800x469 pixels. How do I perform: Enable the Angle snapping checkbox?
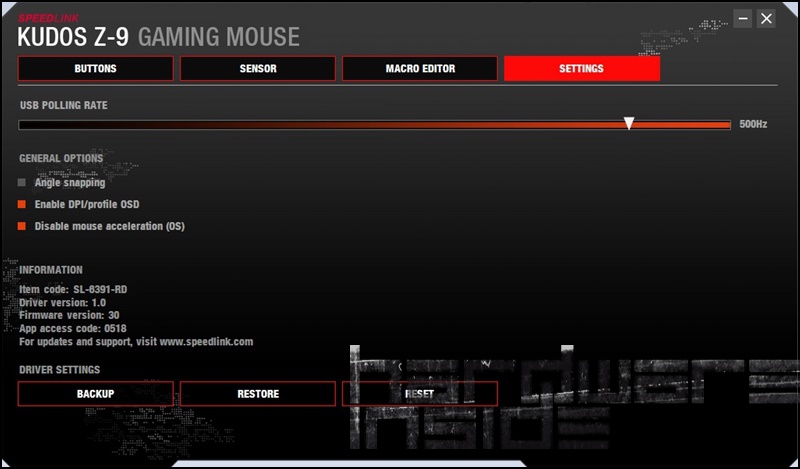coord(22,183)
